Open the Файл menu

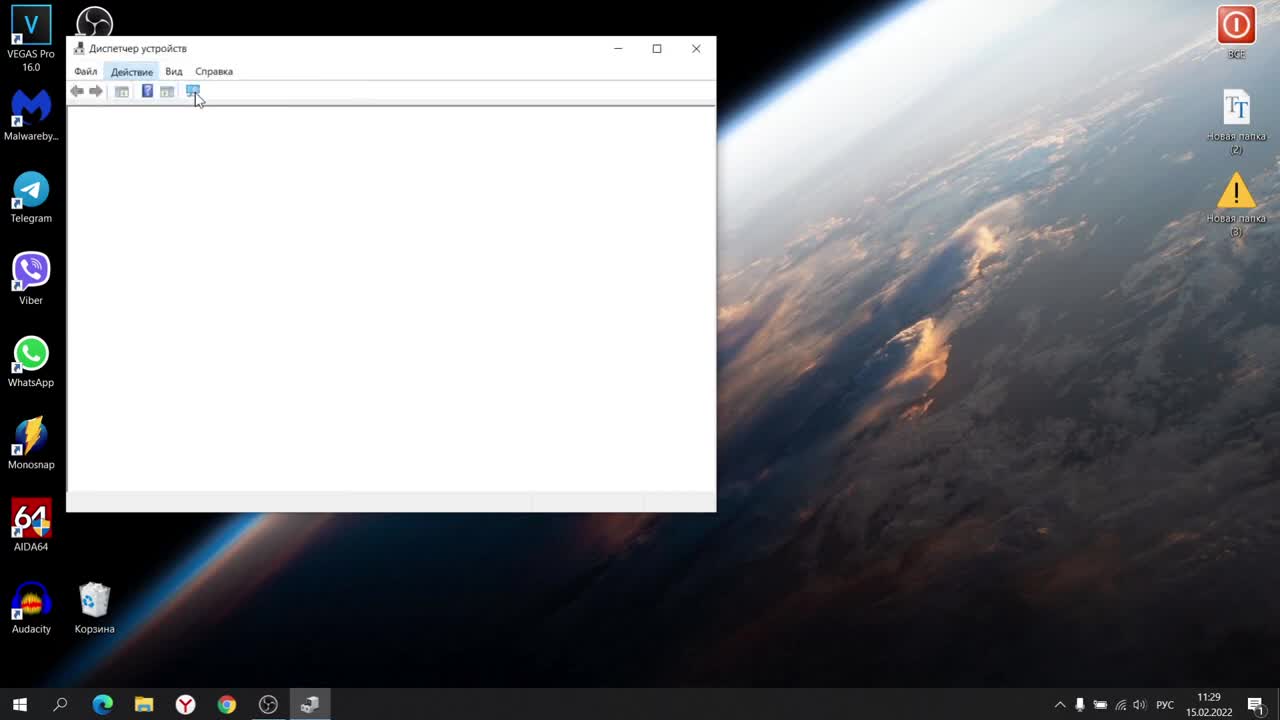coord(85,72)
